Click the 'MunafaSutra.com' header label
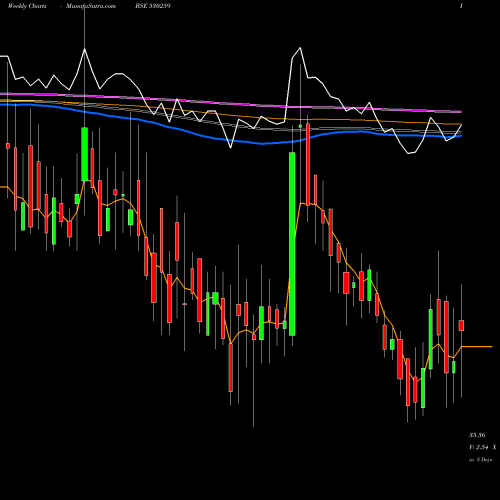Screen dimensions: 500x500 (x=91, y=6)
